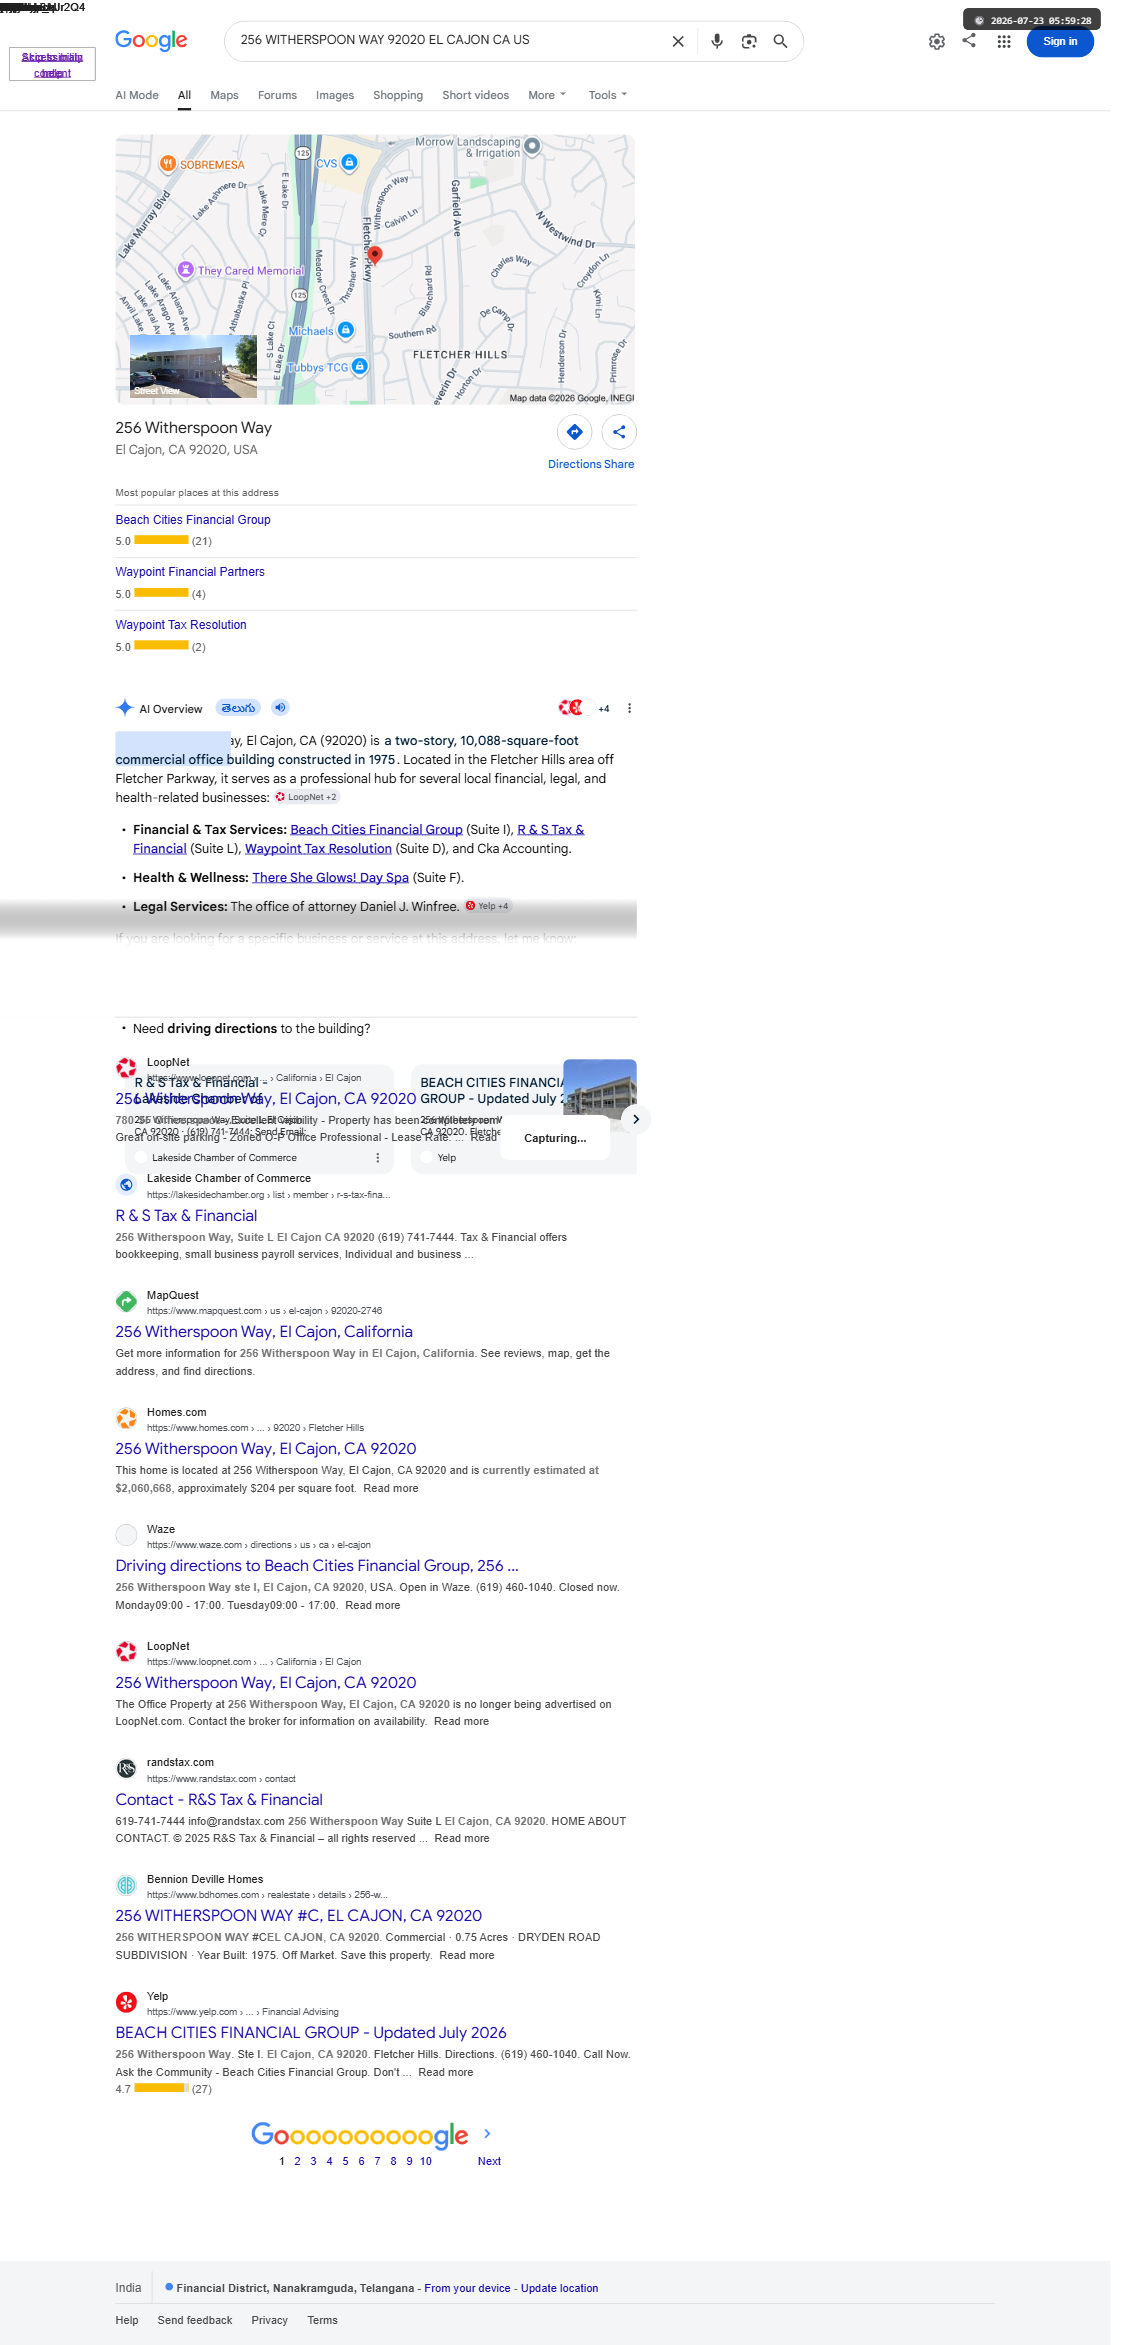
Task: Open Waypoint Financial Partners place link
Action: tap(190, 572)
